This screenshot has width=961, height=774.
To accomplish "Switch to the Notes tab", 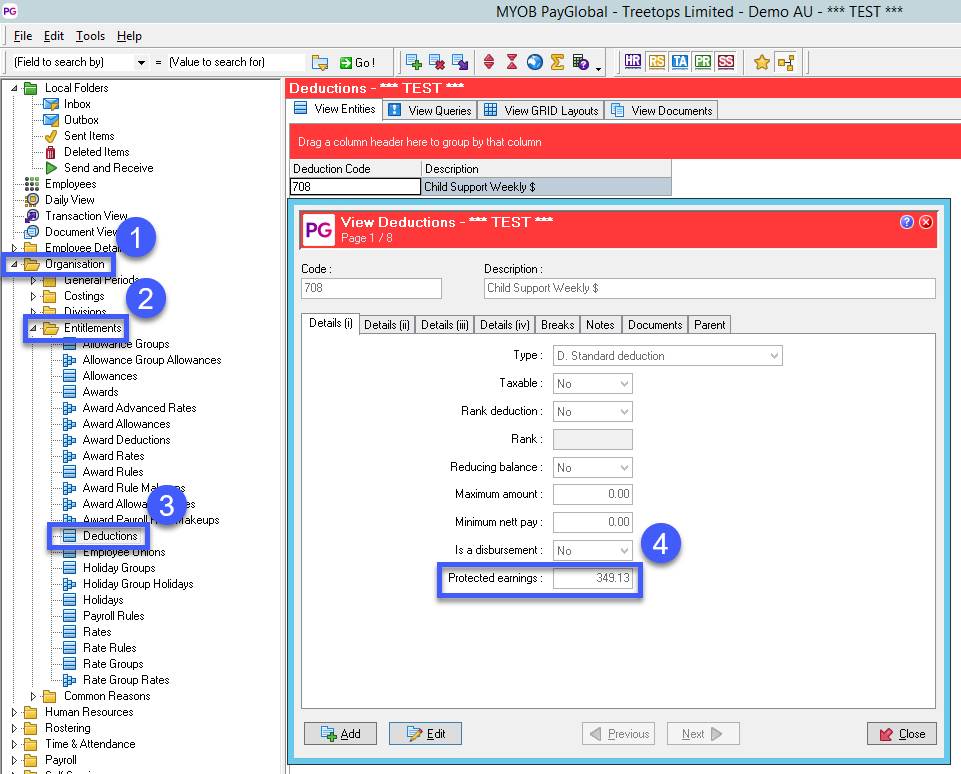I will pyautogui.click(x=600, y=325).
